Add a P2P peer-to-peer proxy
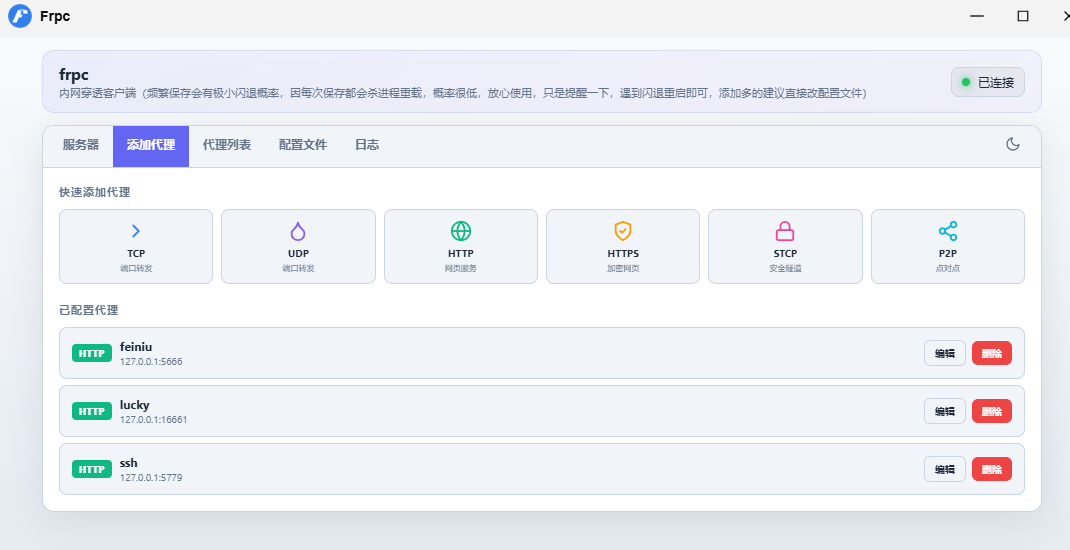 coord(948,246)
